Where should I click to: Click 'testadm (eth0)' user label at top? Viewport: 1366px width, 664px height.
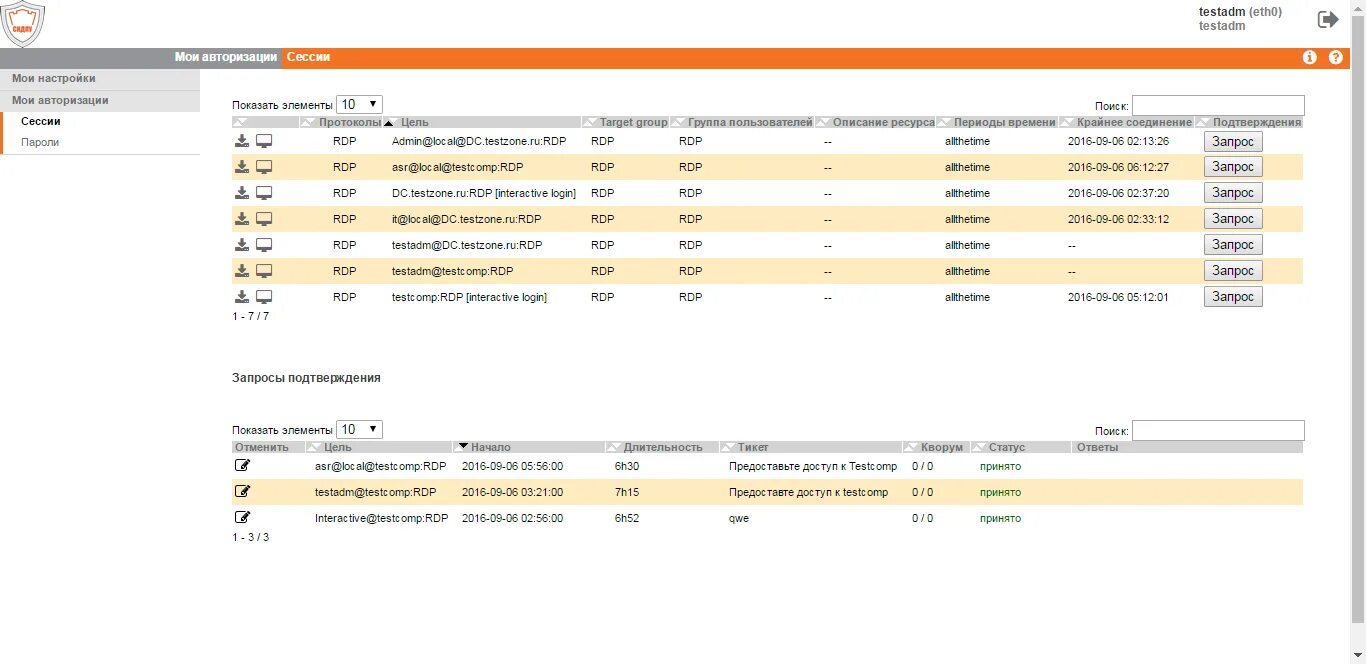click(x=1240, y=12)
